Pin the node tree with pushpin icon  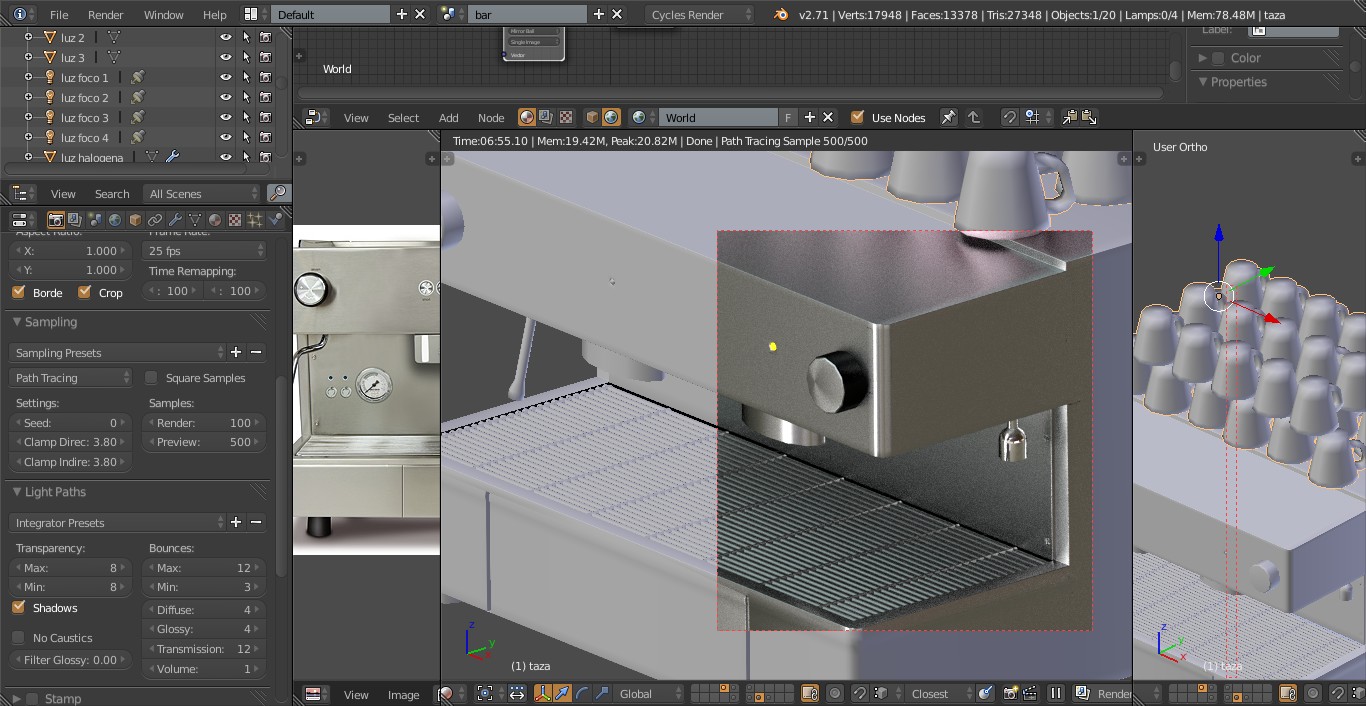pos(948,118)
